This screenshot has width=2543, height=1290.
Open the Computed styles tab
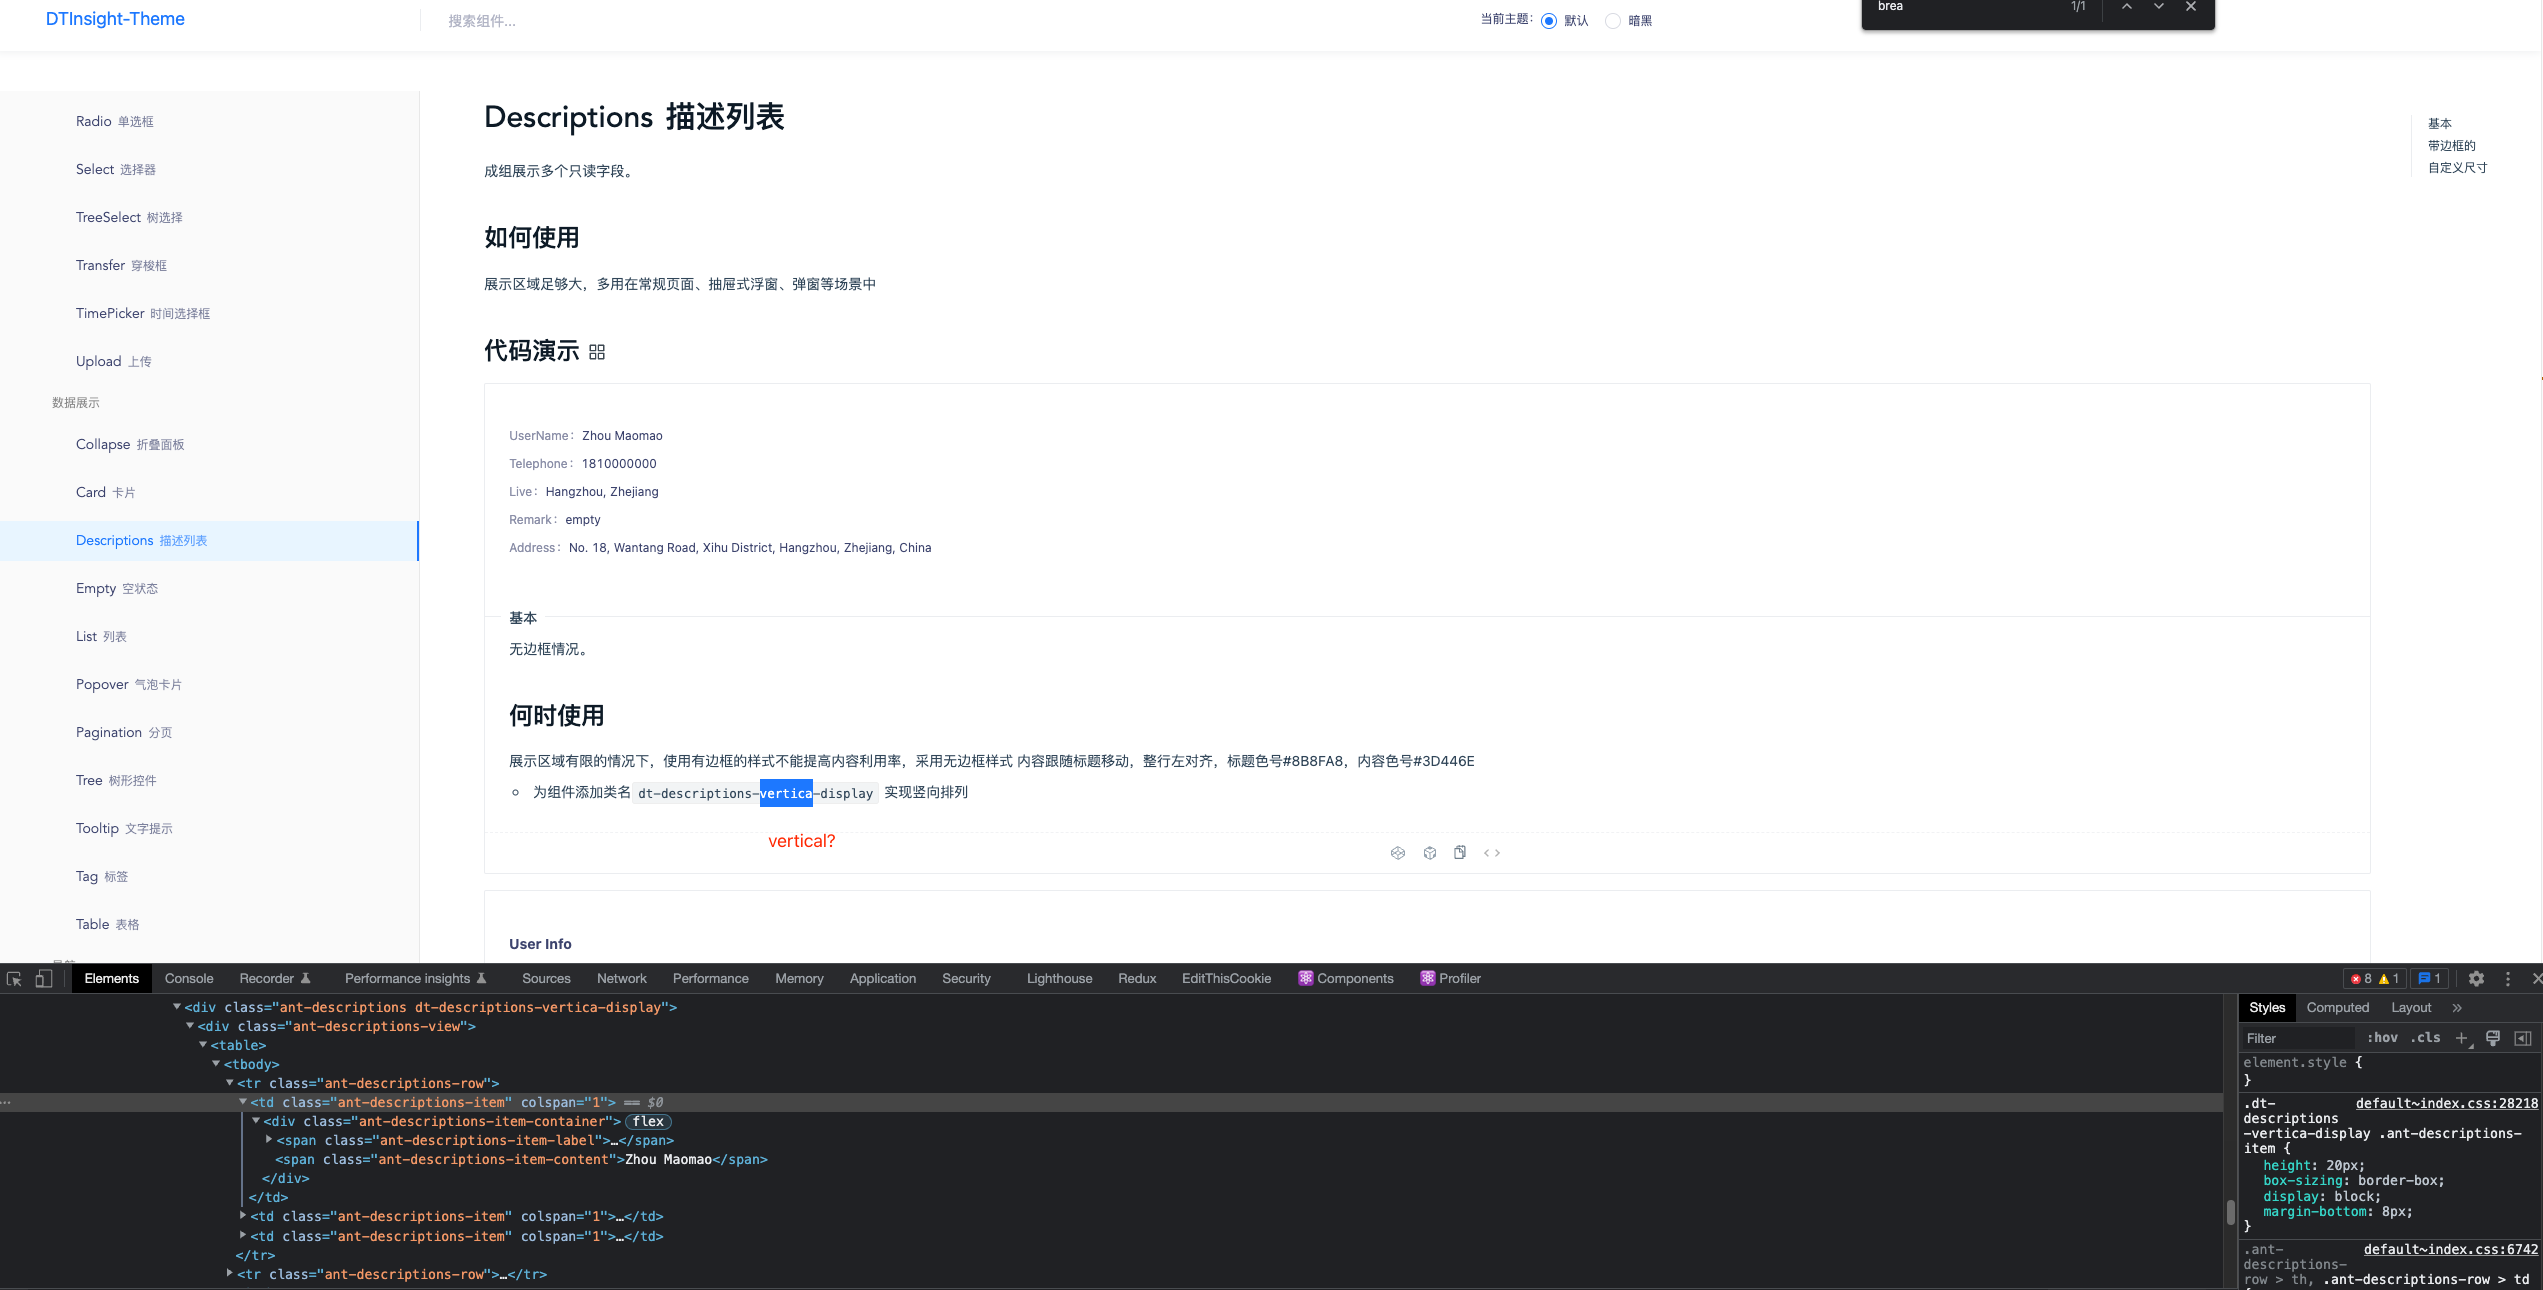(2338, 1008)
